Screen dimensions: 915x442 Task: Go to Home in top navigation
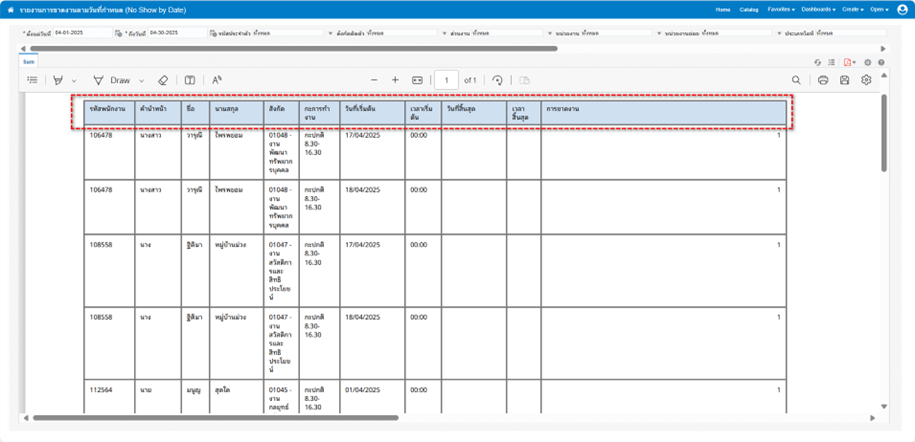click(x=723, y=9)
